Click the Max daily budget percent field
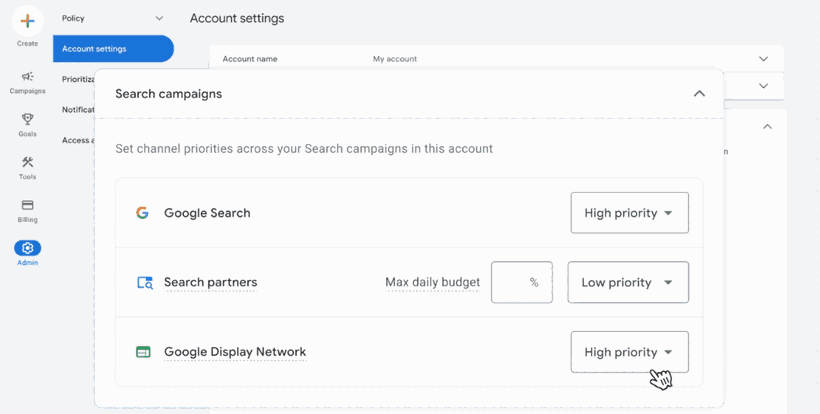 [x=521, y=282]
